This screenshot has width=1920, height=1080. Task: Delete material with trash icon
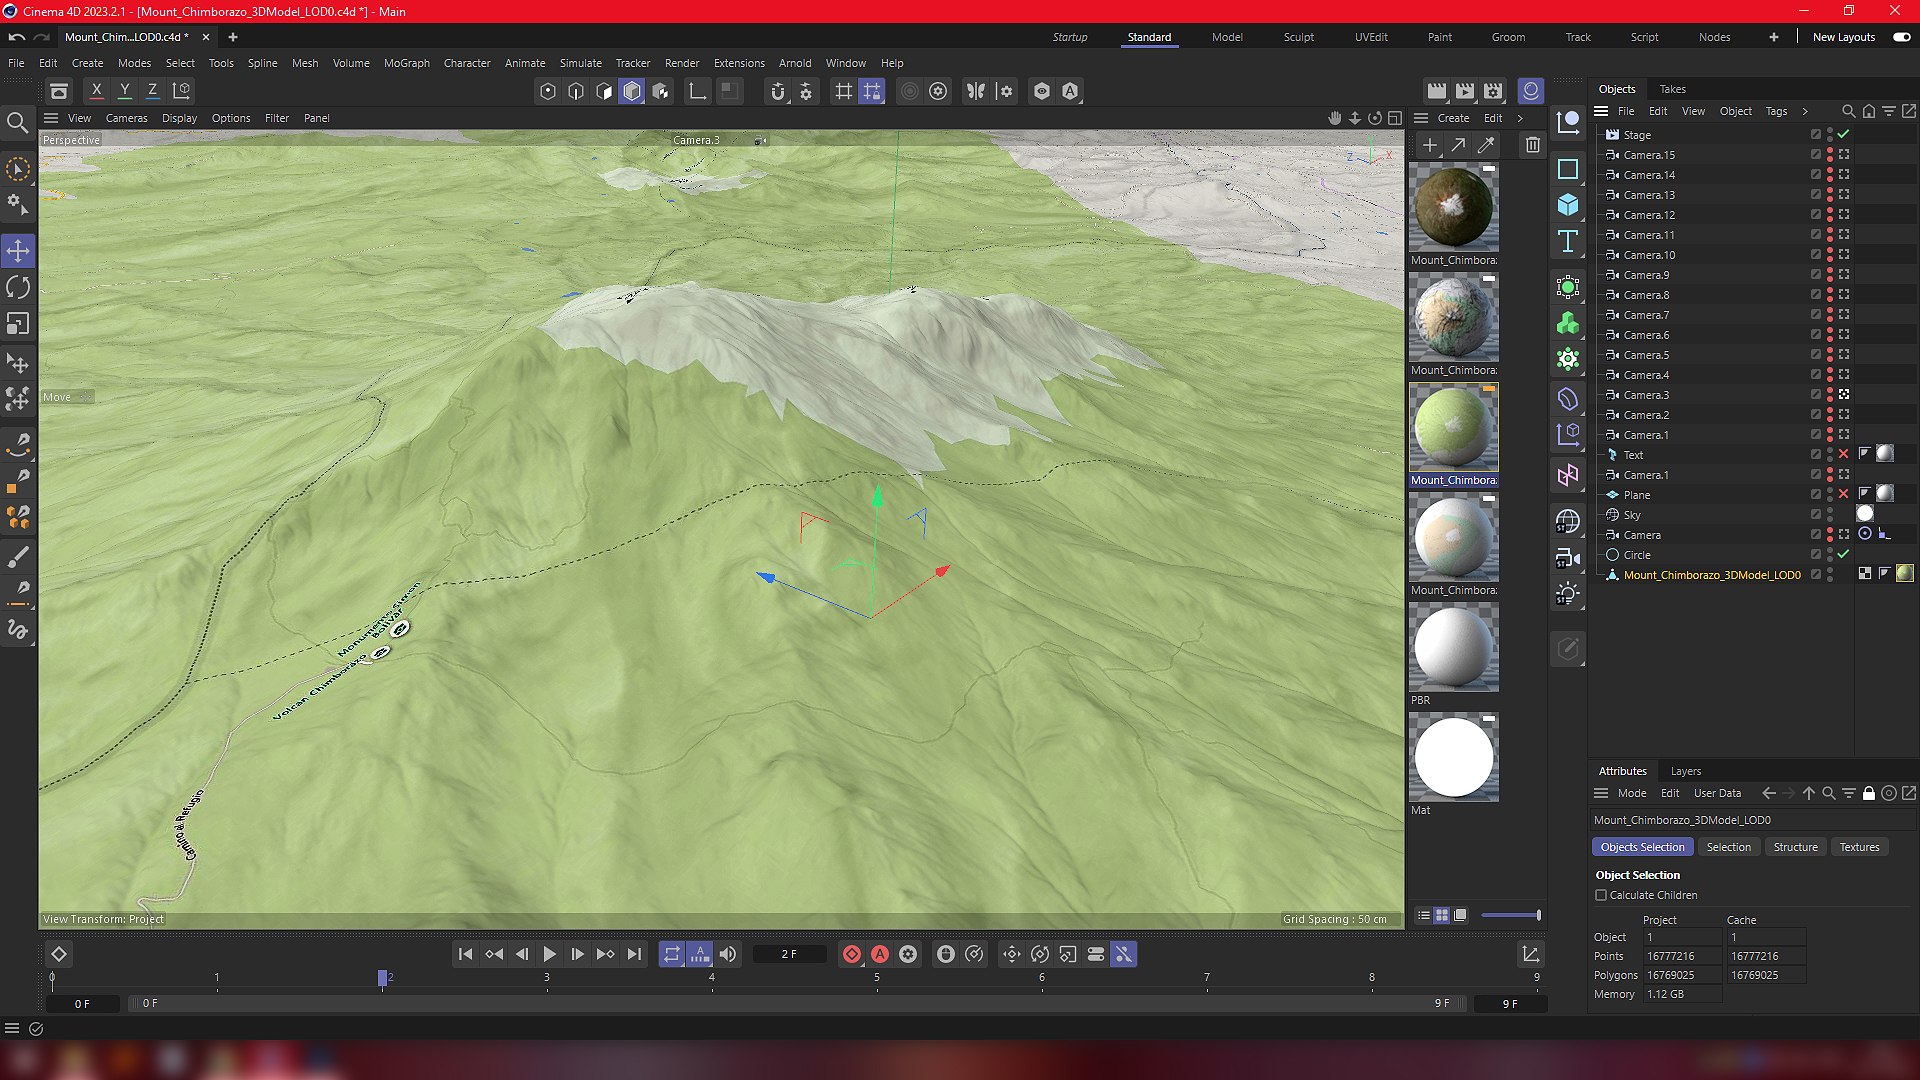[x=1532, y=146]
